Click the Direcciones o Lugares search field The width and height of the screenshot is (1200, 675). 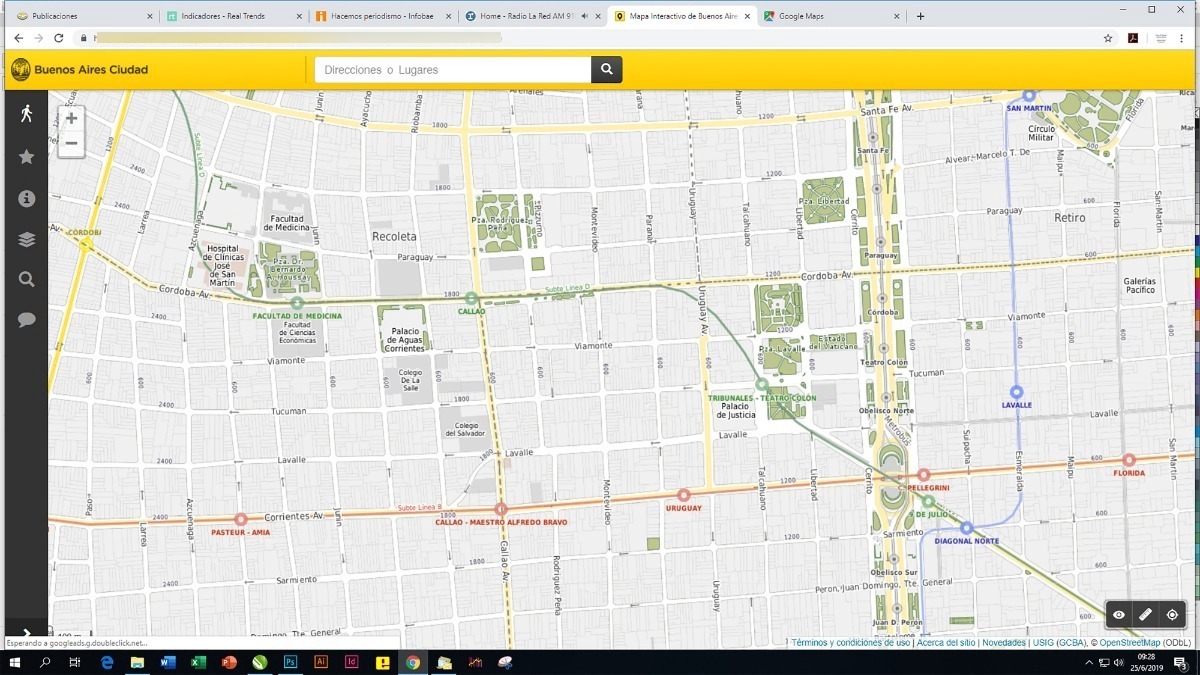pos(453,70)
